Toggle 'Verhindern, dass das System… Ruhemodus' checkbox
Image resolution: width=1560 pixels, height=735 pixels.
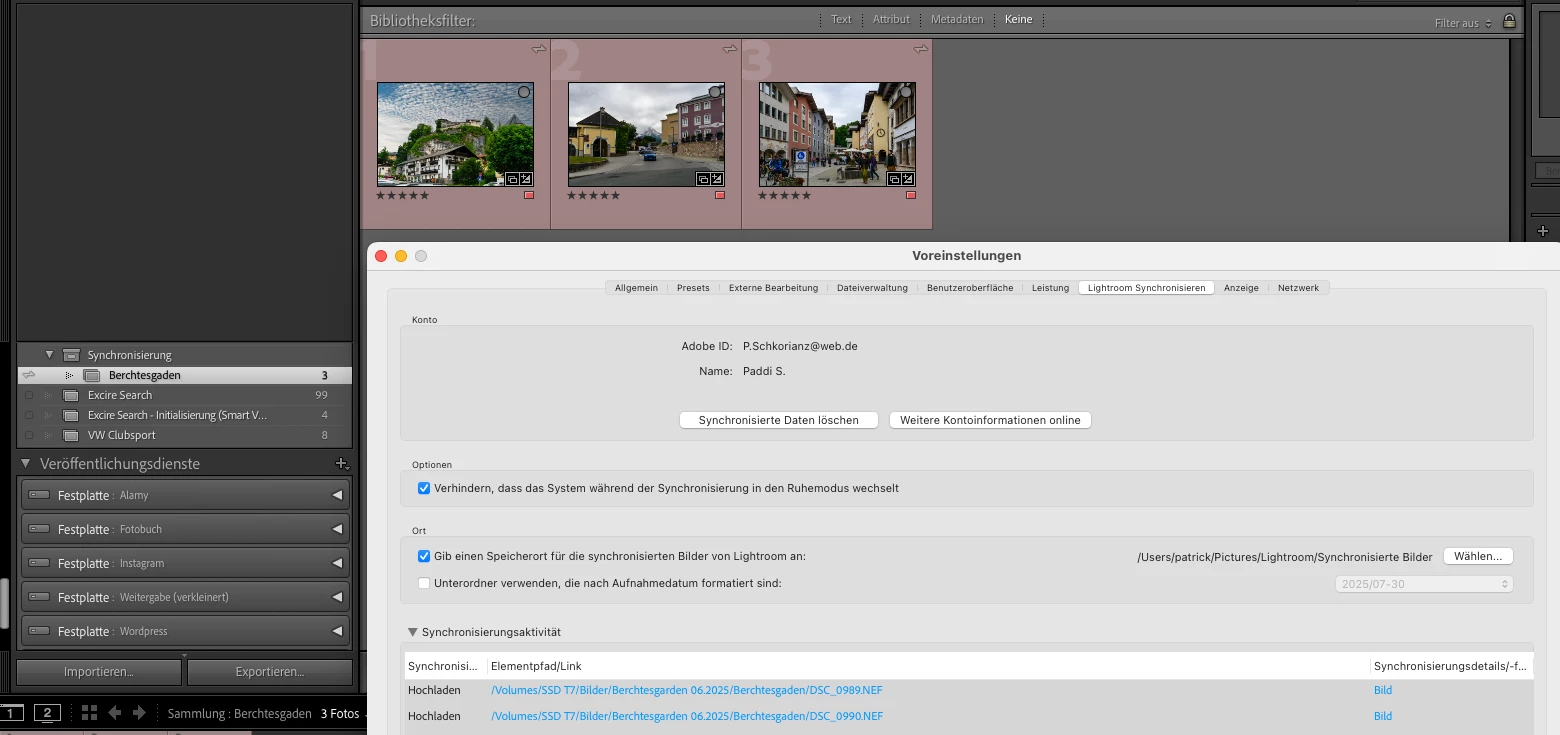[424, 488]
